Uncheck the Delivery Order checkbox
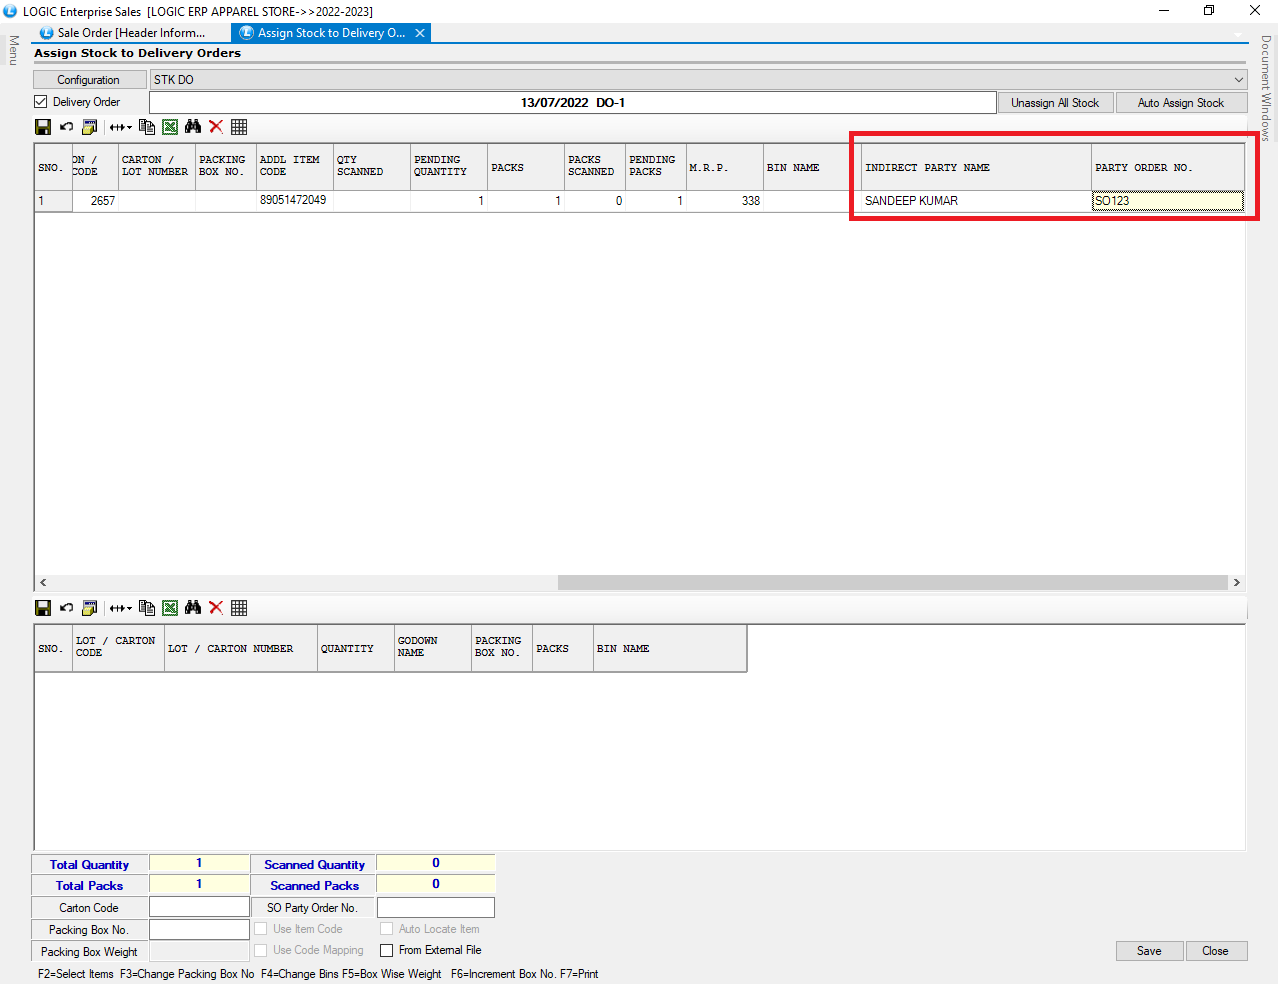 [41, 102]
